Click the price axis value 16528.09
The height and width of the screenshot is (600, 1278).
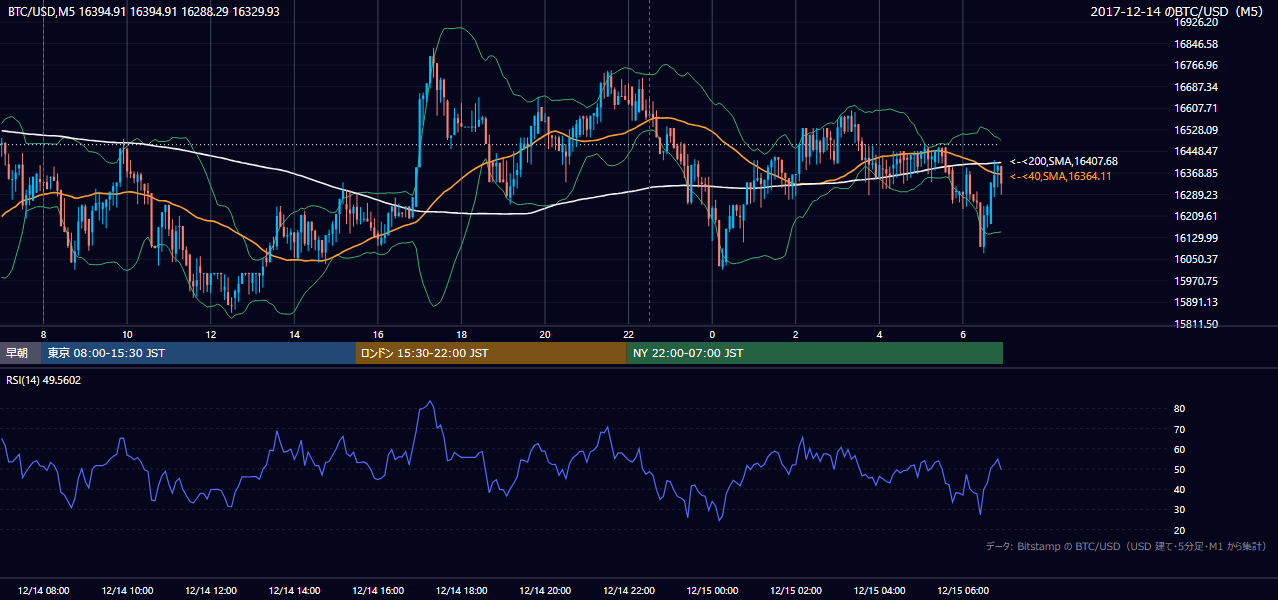coord(1195,130)
